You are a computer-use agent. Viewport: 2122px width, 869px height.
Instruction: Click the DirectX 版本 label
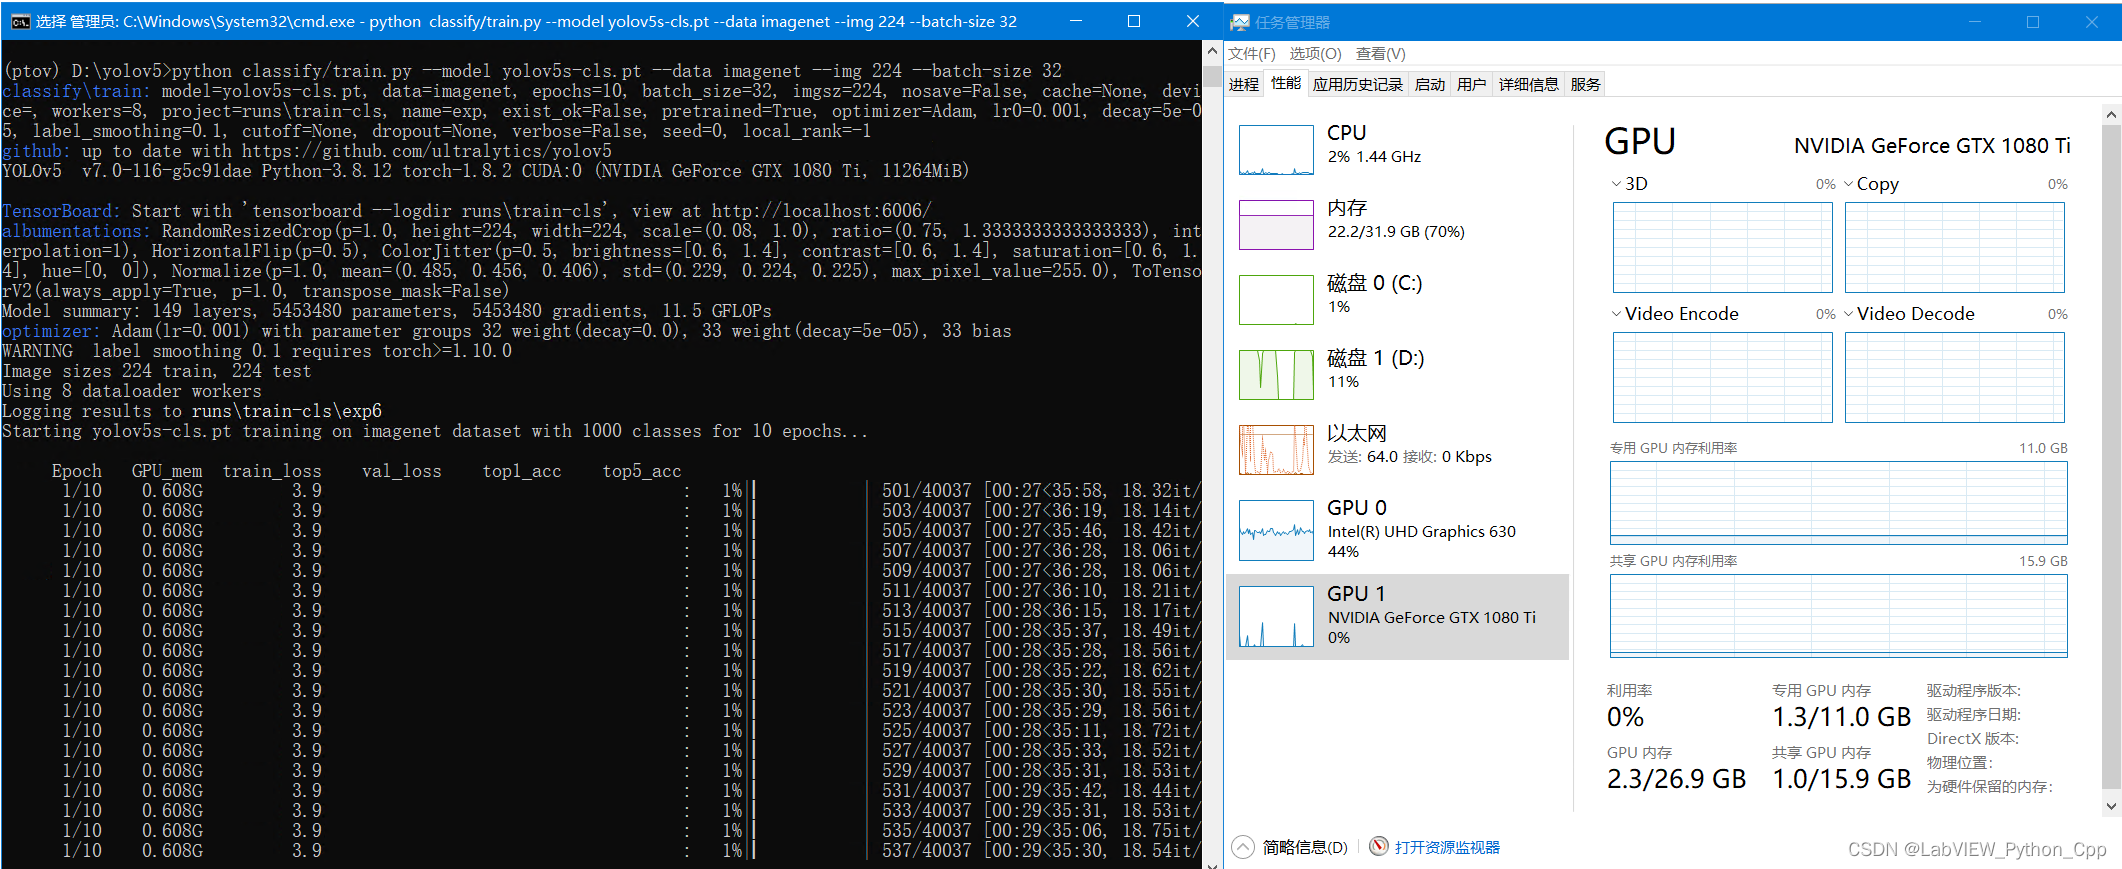pyautogui.click(x=1973, y=739)
